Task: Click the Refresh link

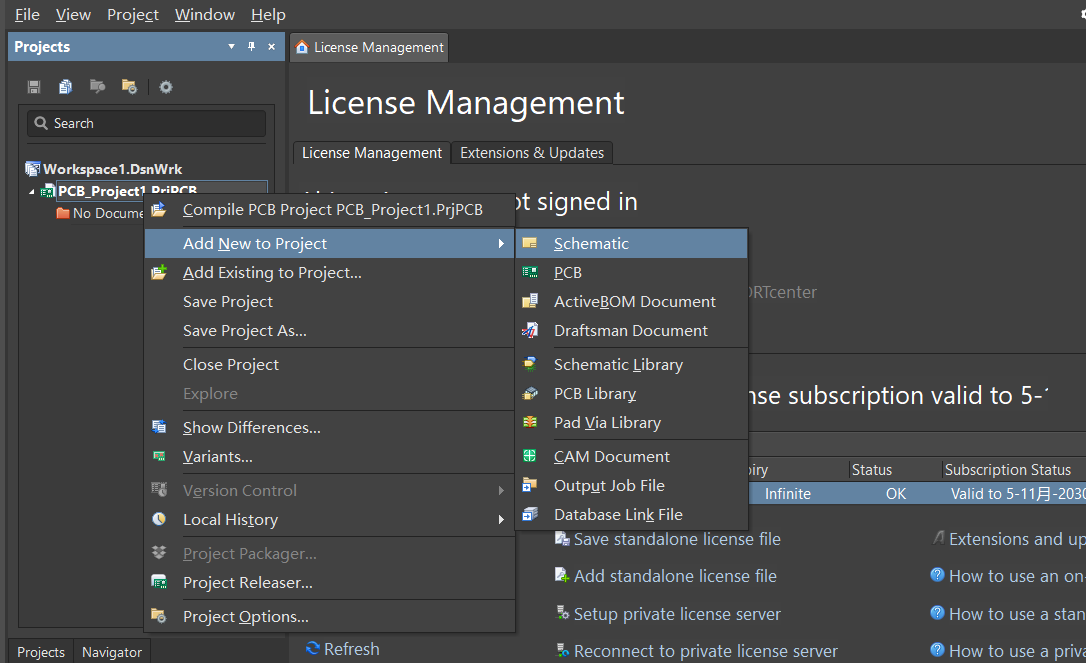Action: coord(351,649)
